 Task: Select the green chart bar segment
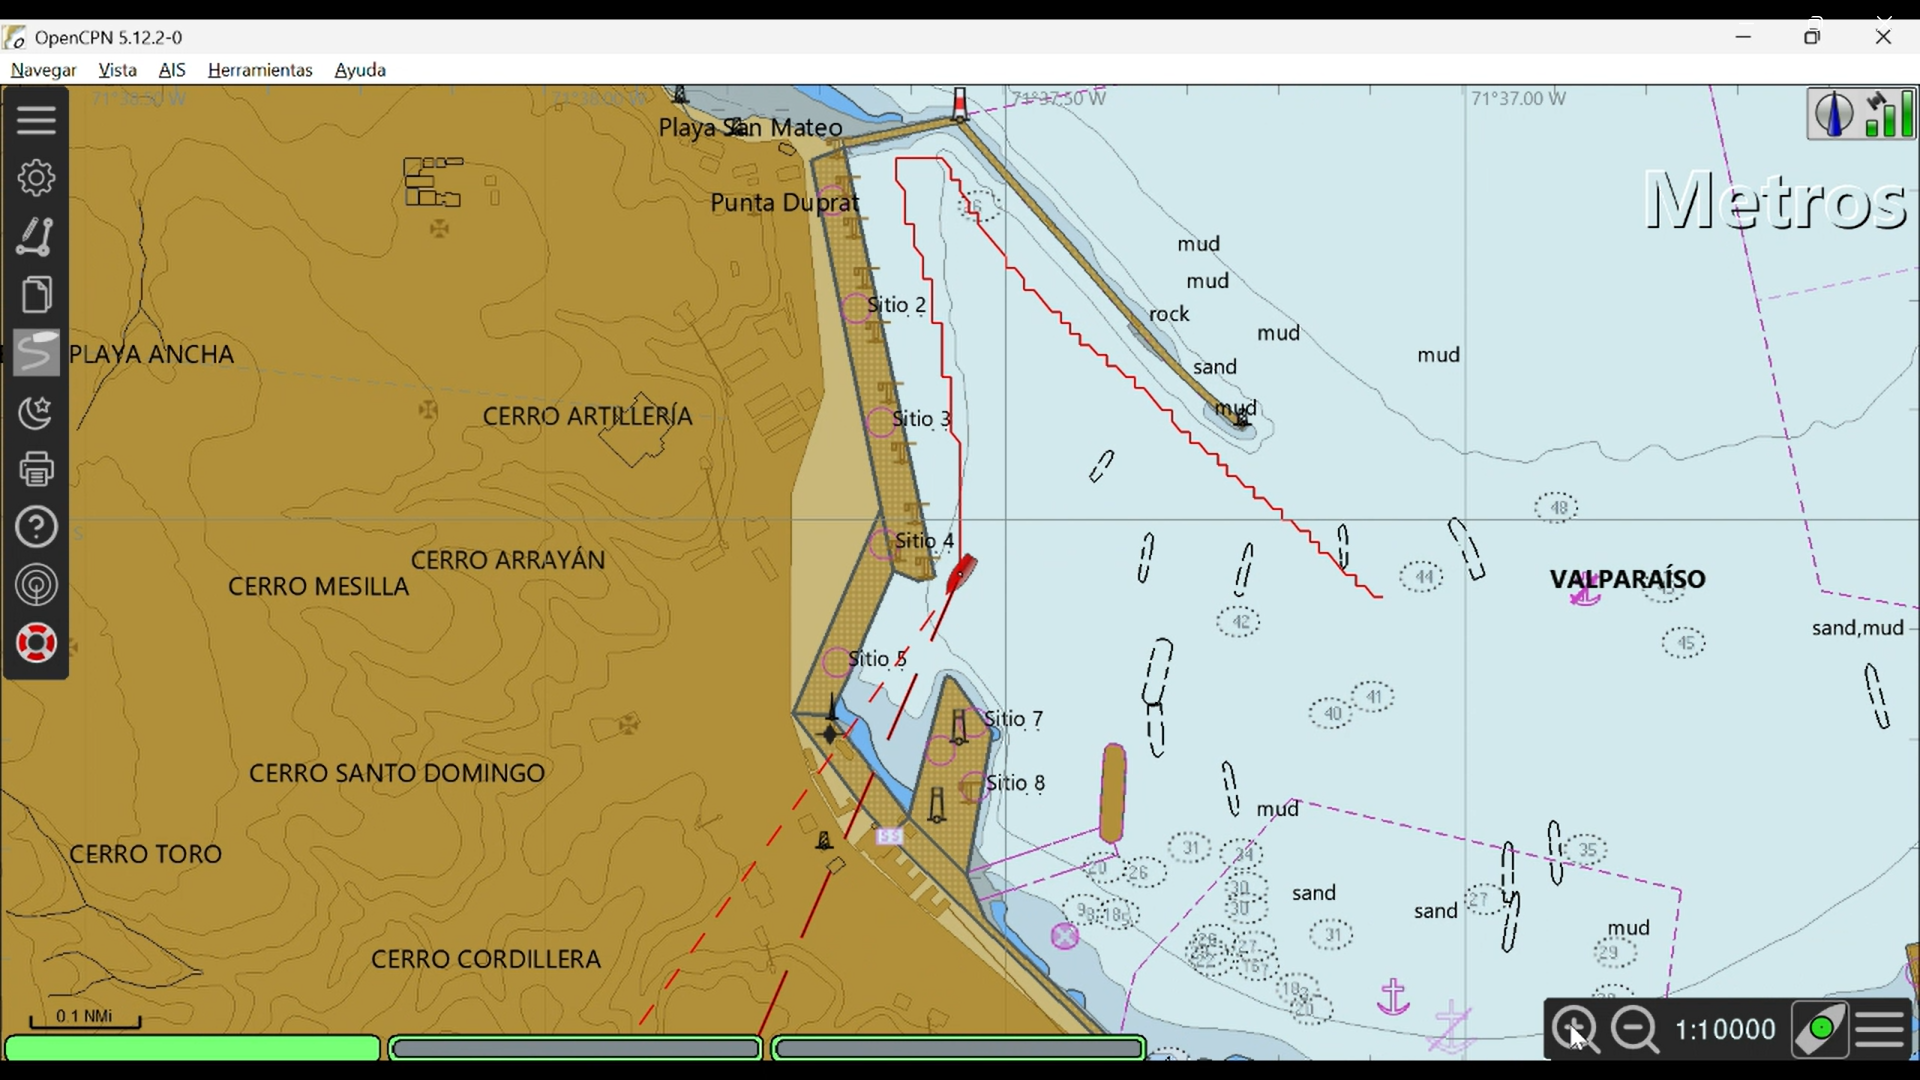192,1048
